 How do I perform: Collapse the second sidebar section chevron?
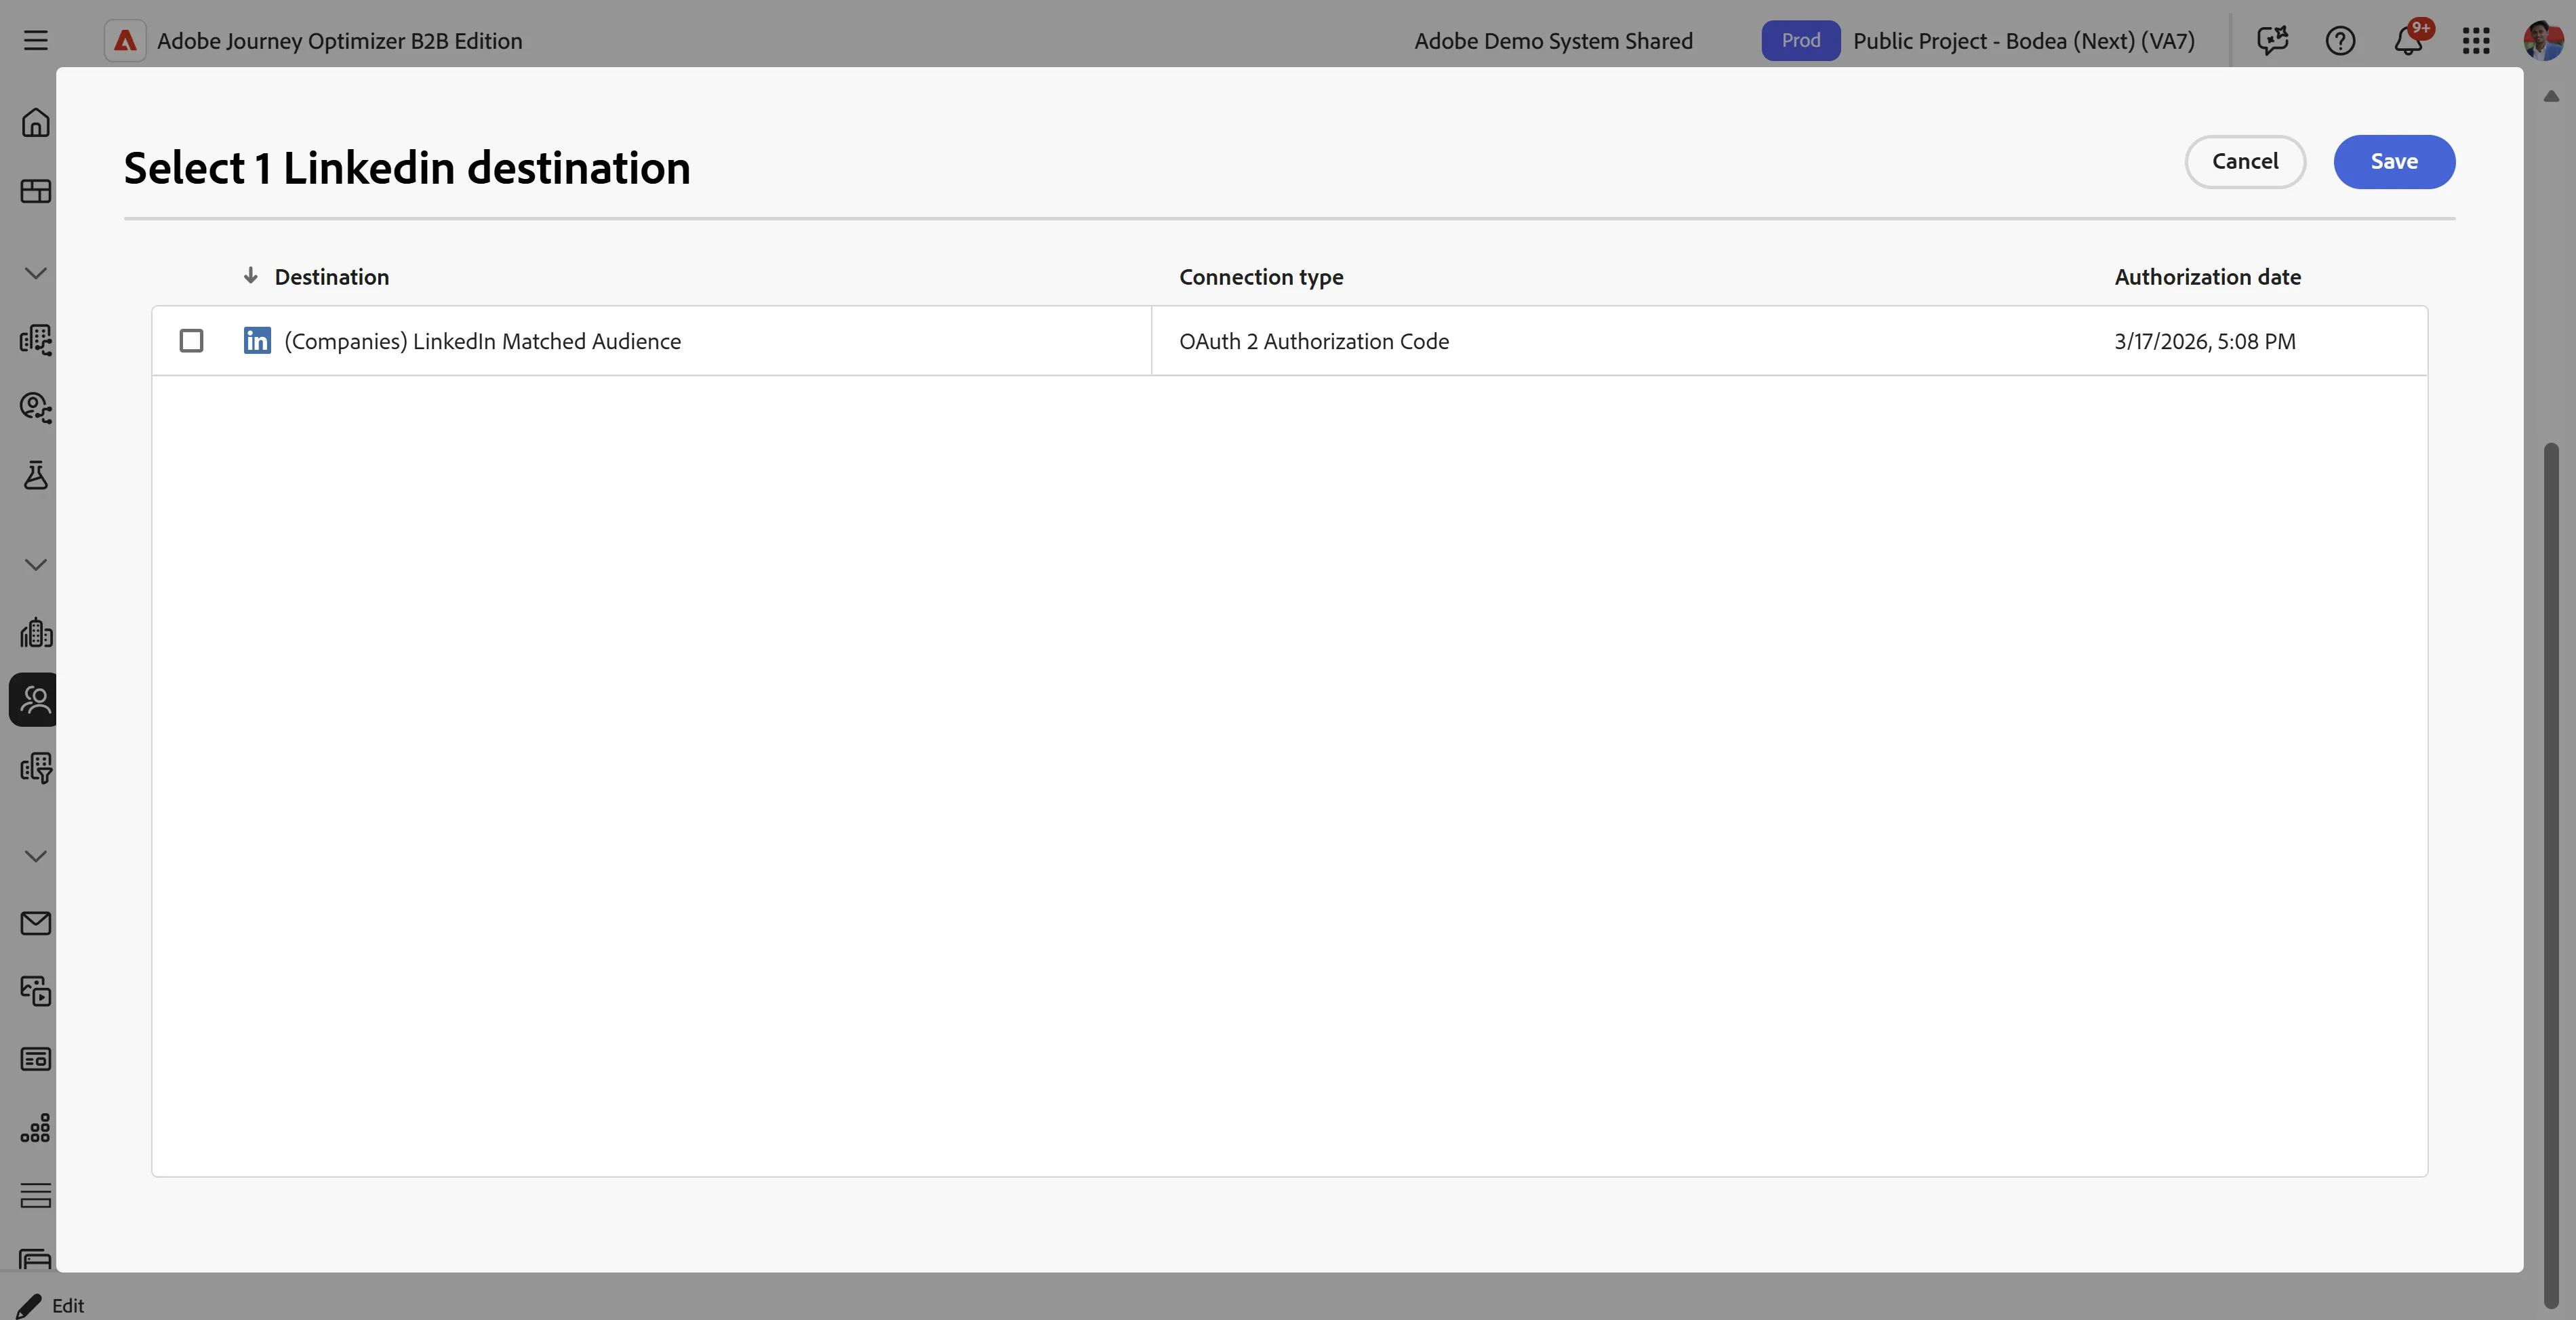pos(36,565)
